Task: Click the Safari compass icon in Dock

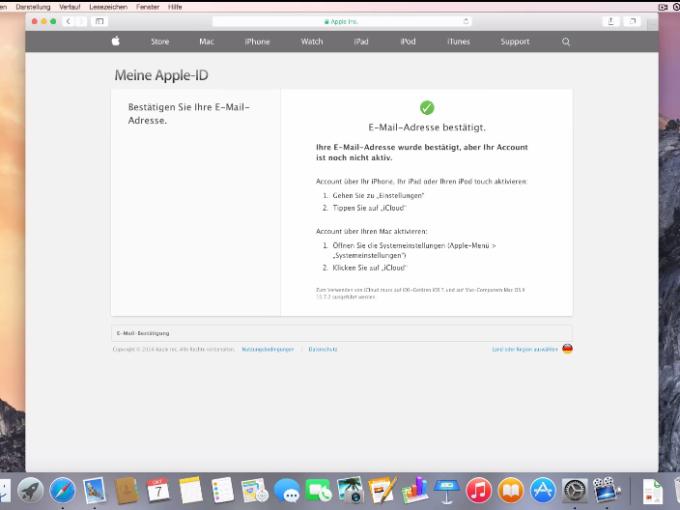Action: (62, 490)
